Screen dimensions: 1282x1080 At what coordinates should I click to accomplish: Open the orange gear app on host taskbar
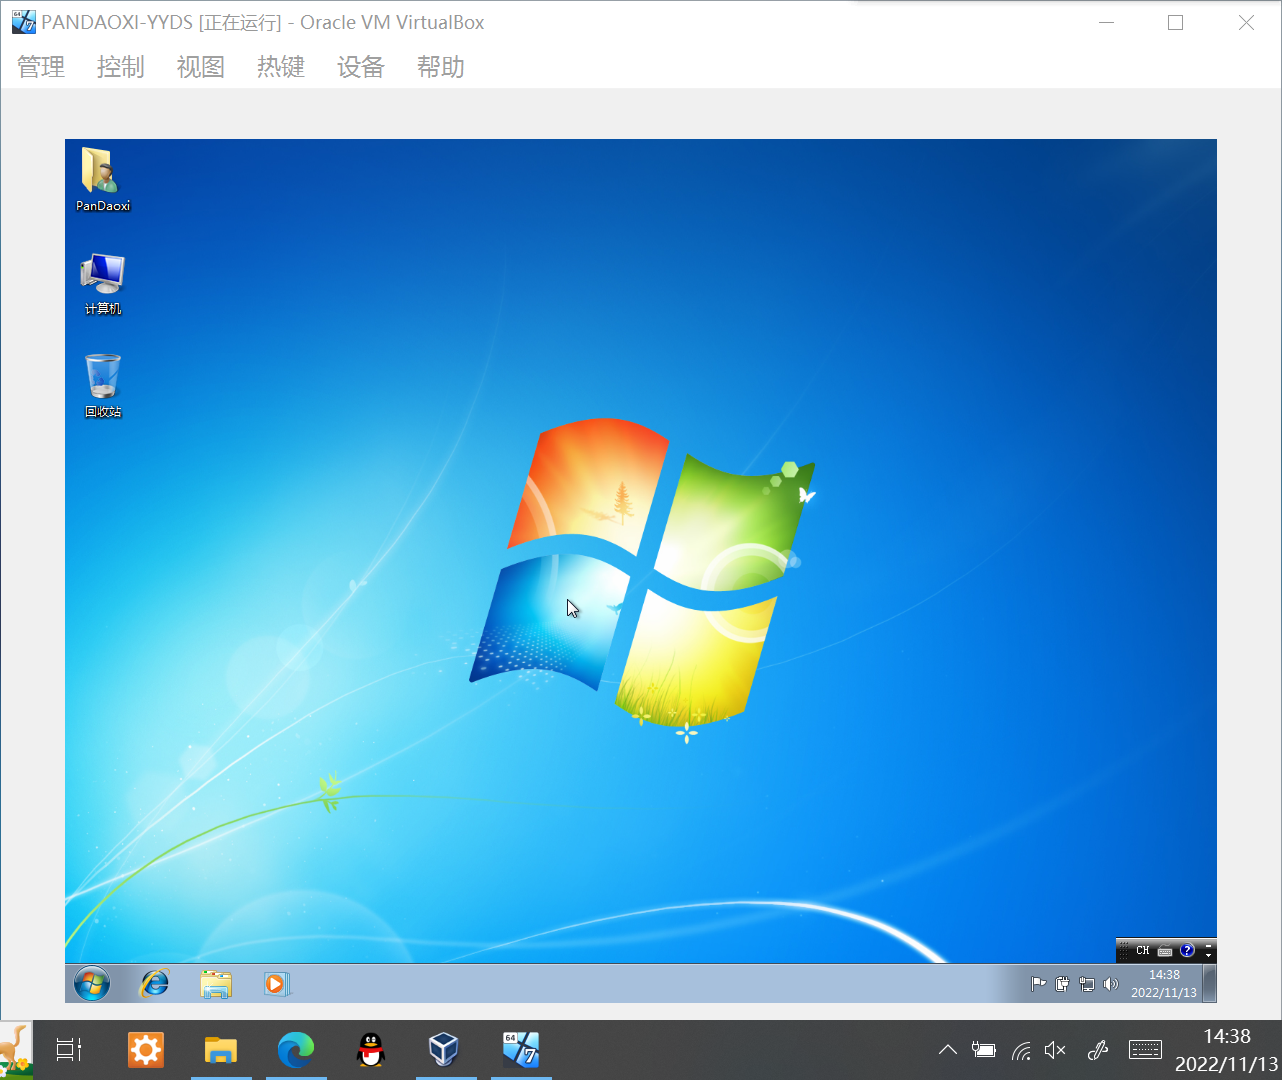[x=146, y=1050]
